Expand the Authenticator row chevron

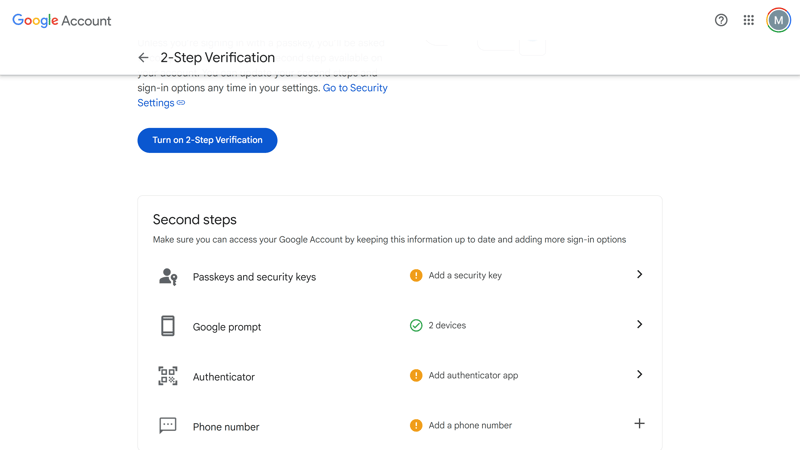pos(639,374)
